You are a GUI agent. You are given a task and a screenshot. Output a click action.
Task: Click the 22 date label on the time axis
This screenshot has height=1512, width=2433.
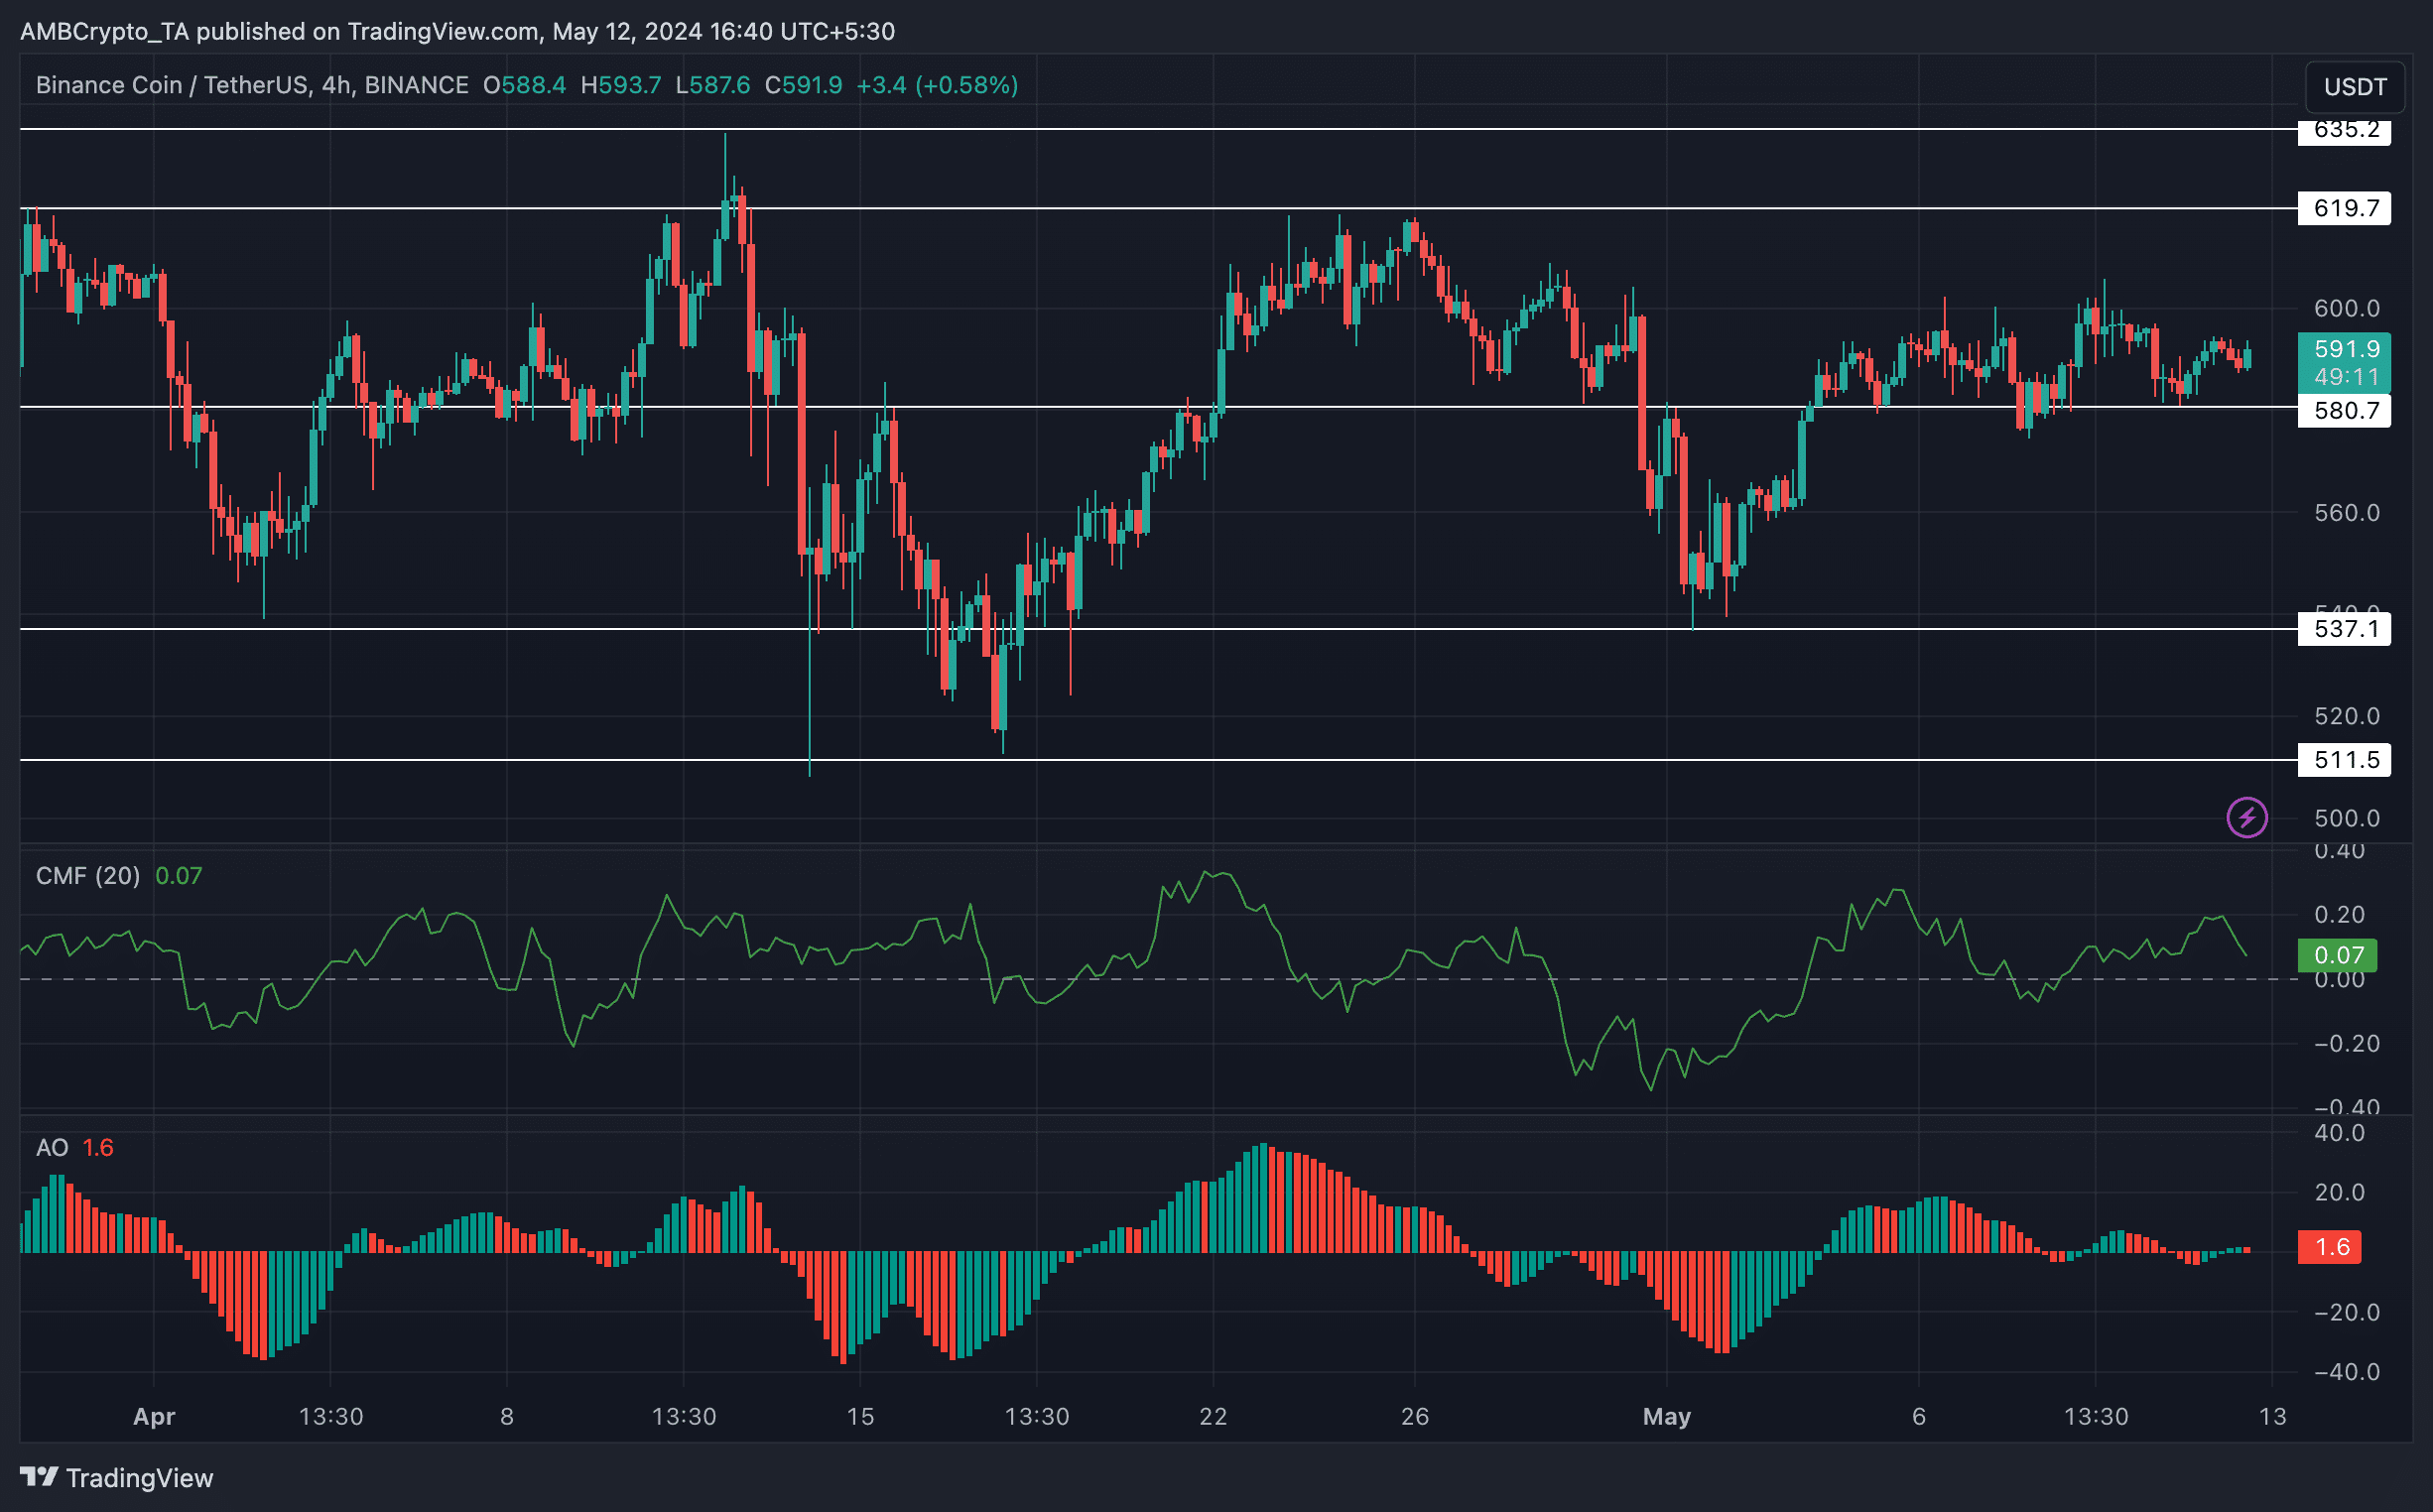click(x=1213, y=1416)
